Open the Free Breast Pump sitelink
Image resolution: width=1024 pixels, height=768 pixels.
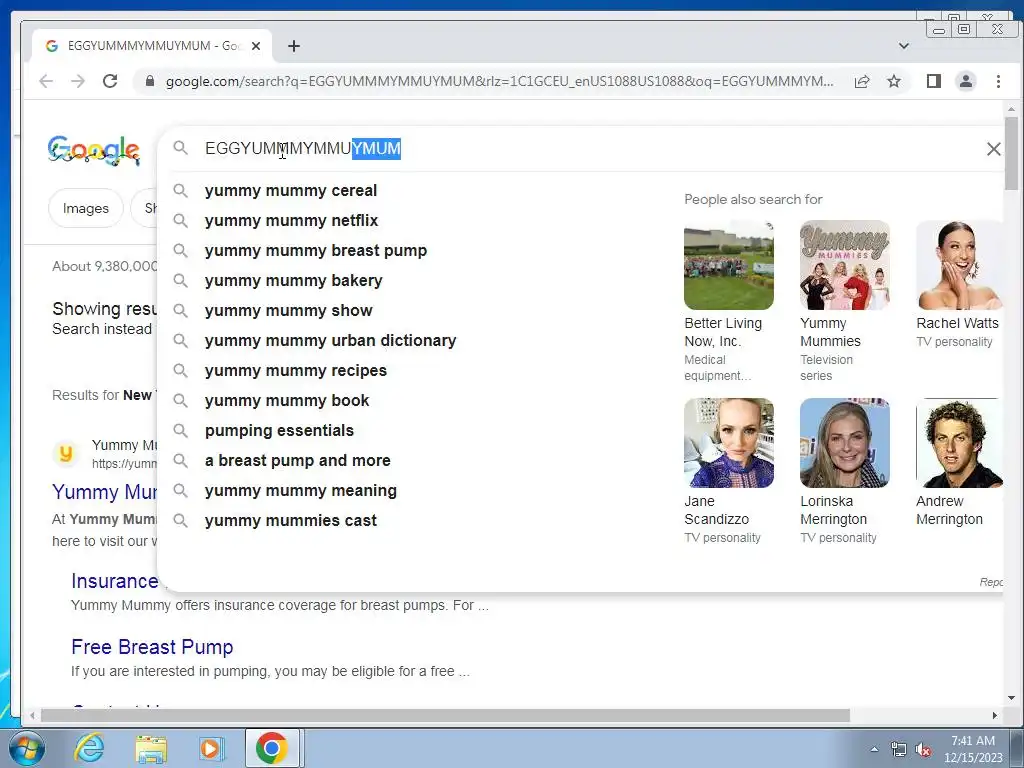152,647
